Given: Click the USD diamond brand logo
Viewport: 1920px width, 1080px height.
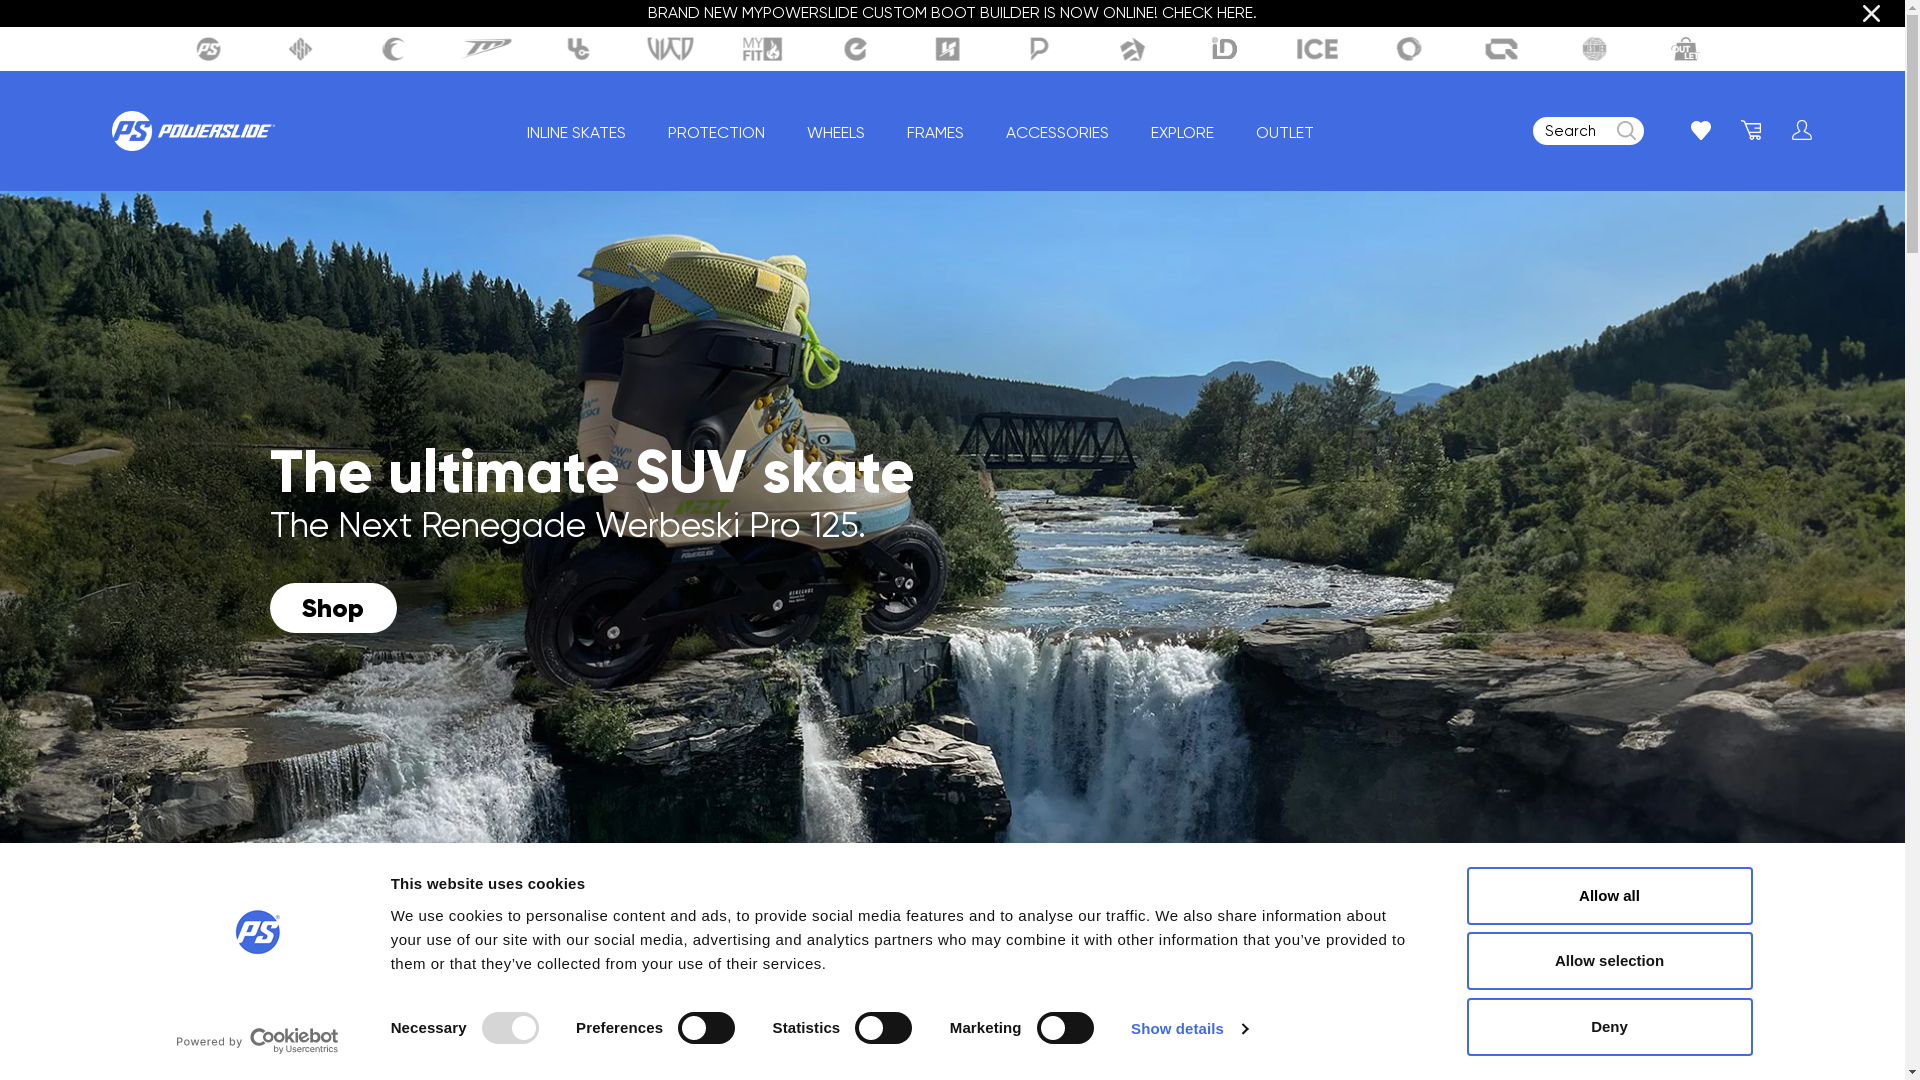Looking at the screenshot, I should coord(300,49).
